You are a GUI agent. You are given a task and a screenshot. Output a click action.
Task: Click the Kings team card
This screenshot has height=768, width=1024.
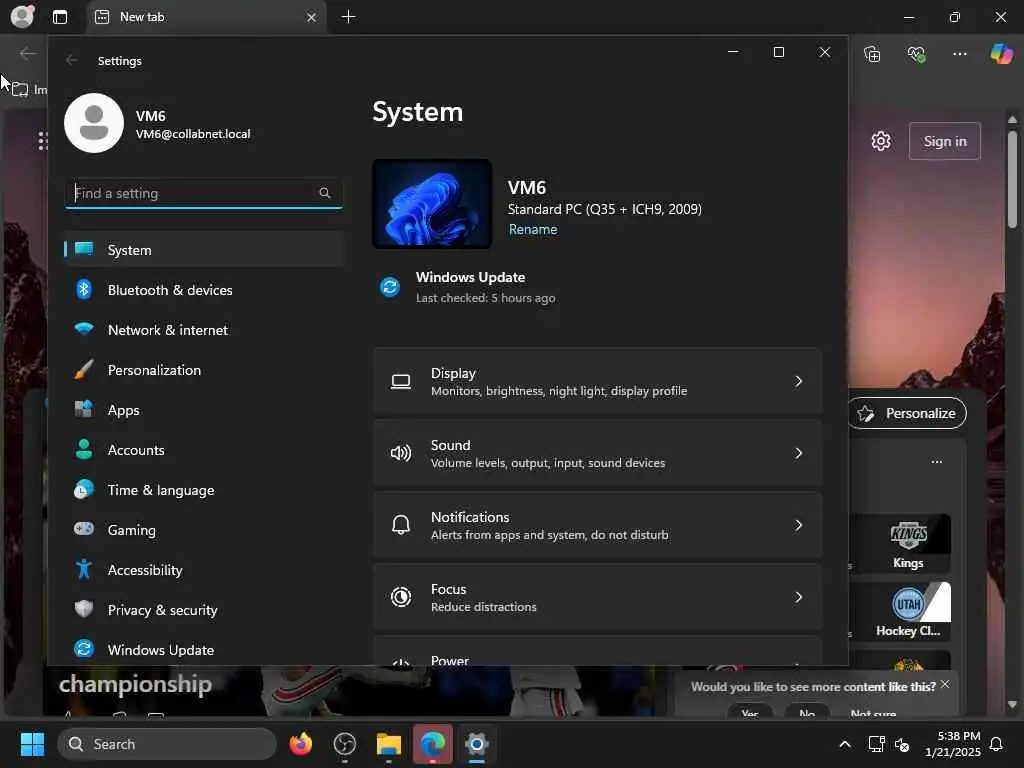pyautogui.click(x=908, y=543)
